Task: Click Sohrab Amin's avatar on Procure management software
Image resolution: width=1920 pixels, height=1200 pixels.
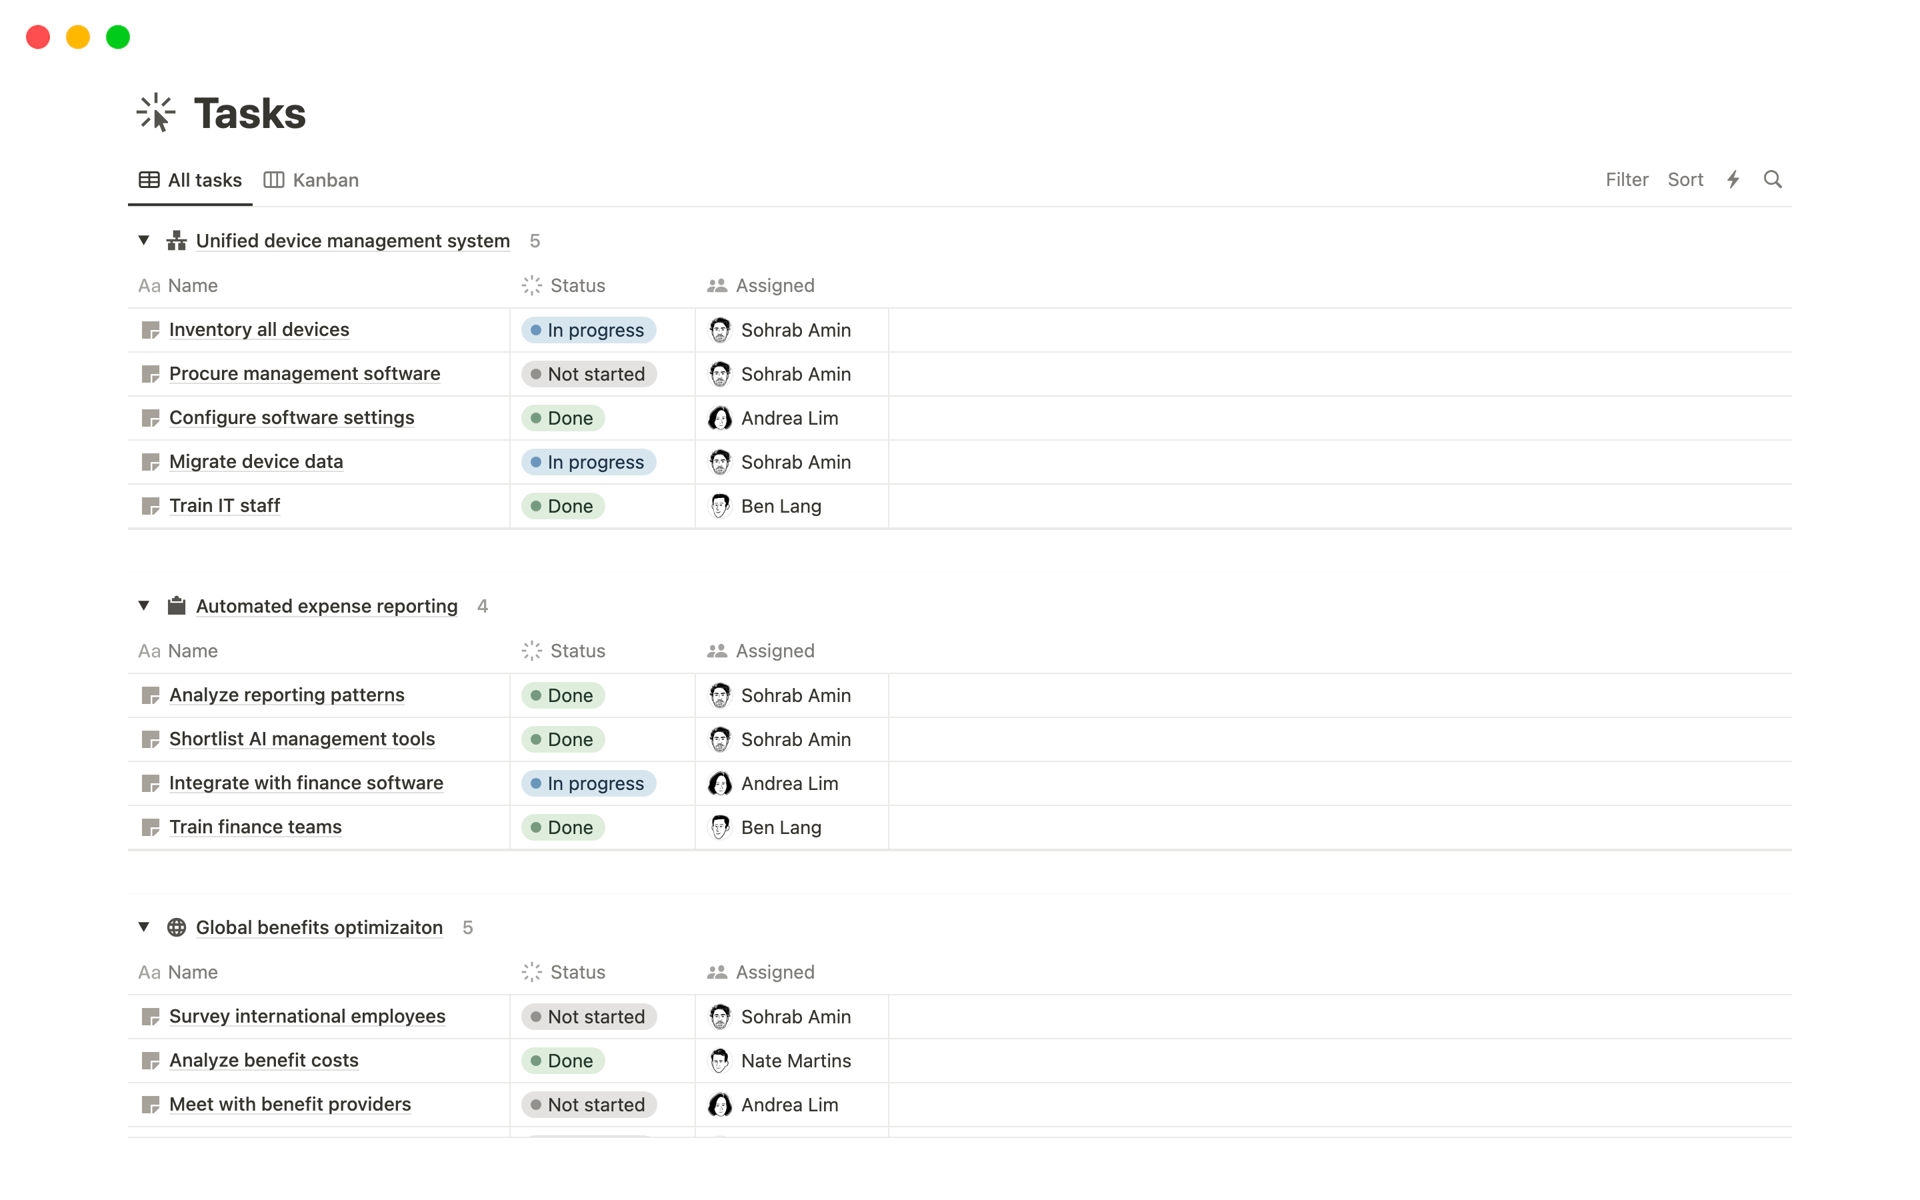Action: [719, 373]
